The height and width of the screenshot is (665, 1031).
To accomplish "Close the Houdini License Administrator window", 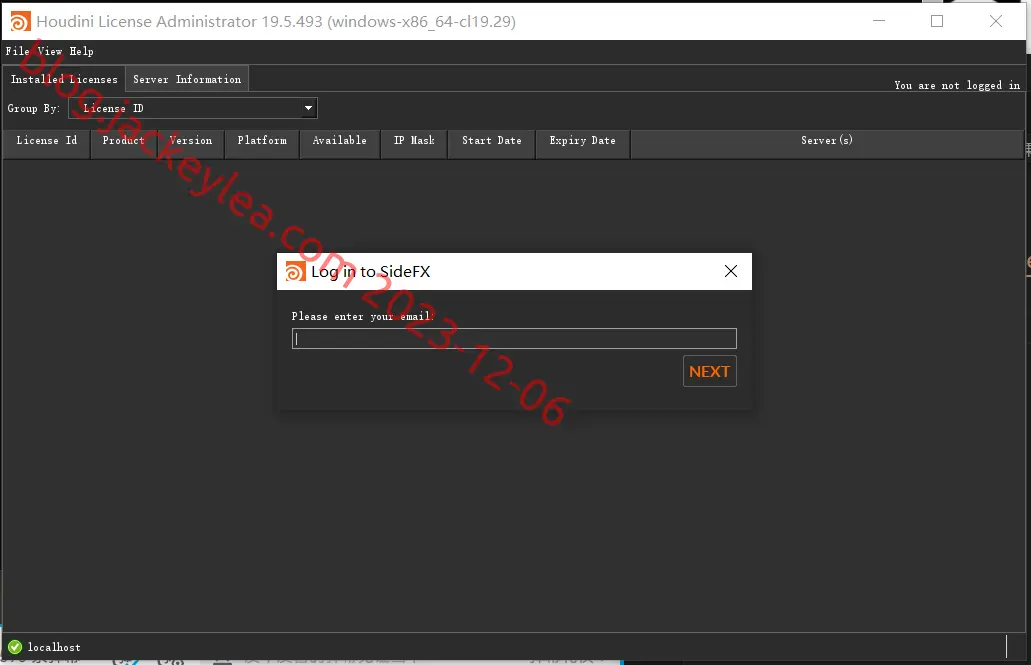I will click(995, 21).
